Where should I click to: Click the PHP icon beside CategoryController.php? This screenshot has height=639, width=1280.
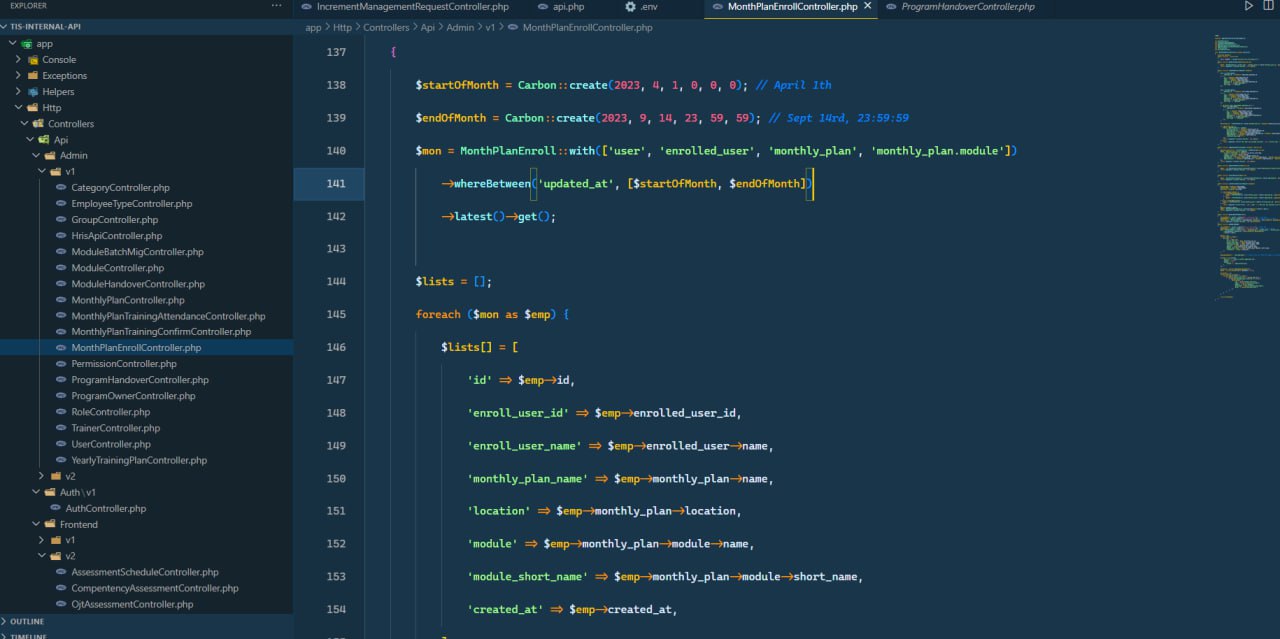62,188
